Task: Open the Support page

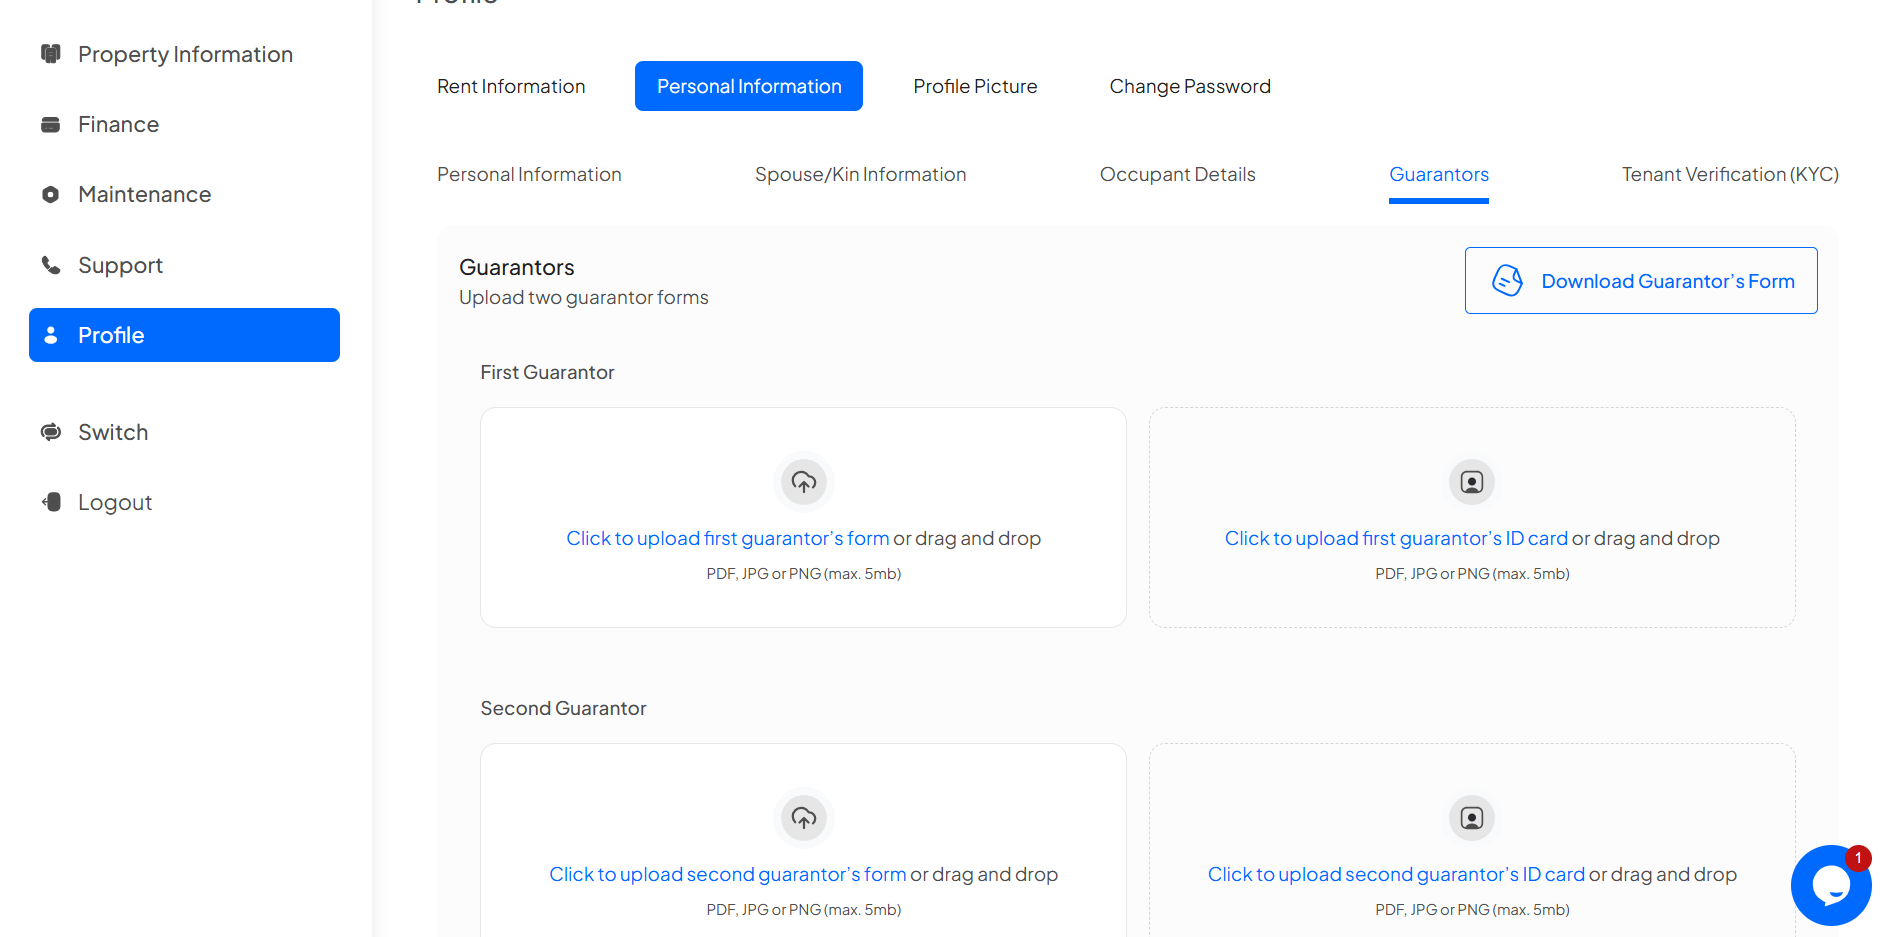Action: tap(185, 265)
